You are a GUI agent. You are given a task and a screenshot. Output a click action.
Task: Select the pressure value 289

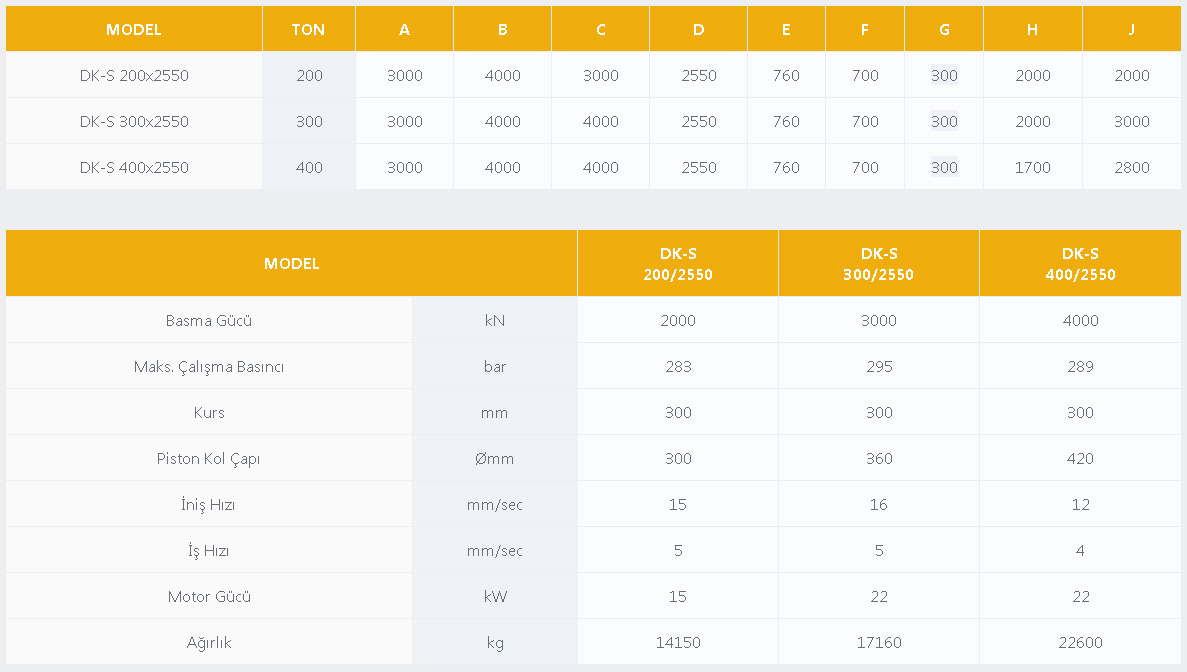point(1080,367)
